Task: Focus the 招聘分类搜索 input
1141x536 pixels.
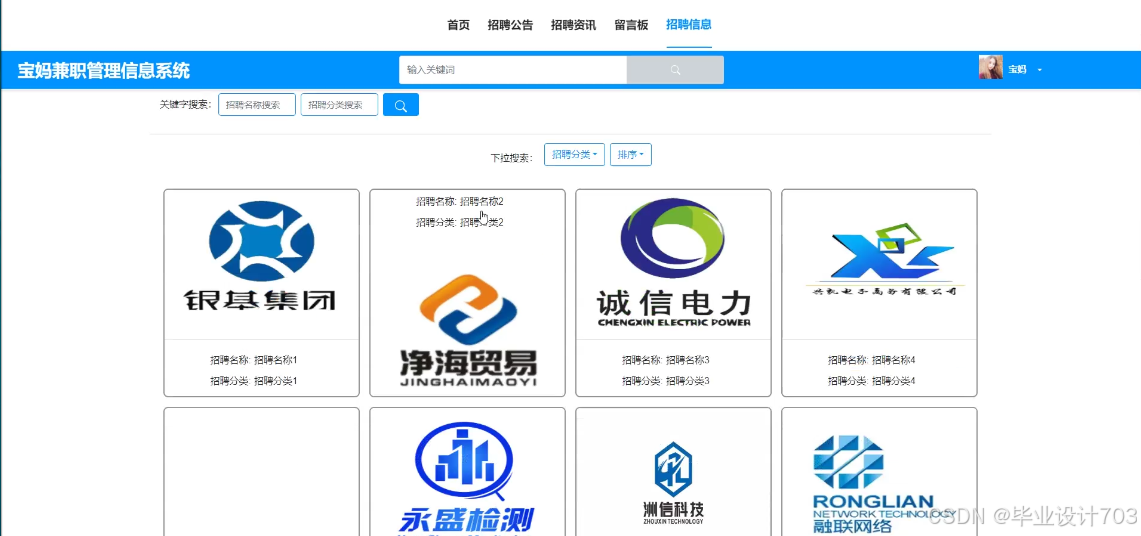Action: point(339,105)
